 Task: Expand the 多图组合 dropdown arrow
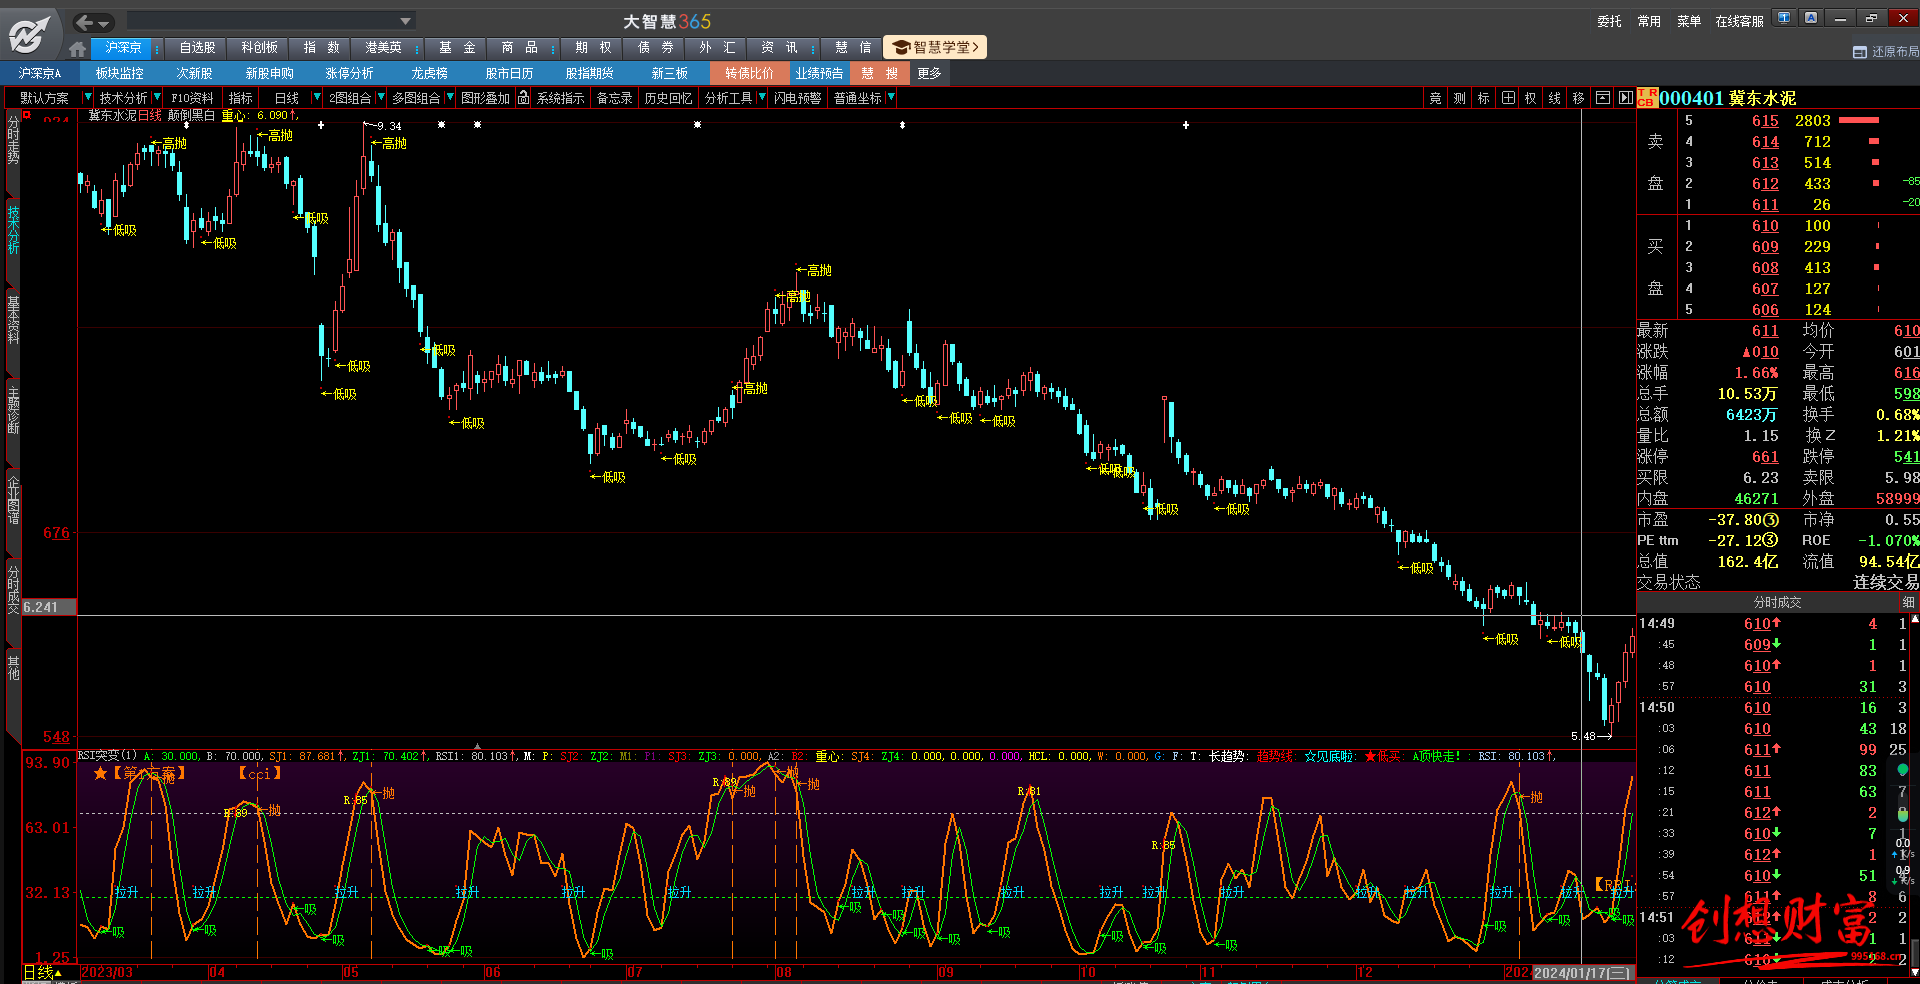pyautogui.click(x=450, y=98)
